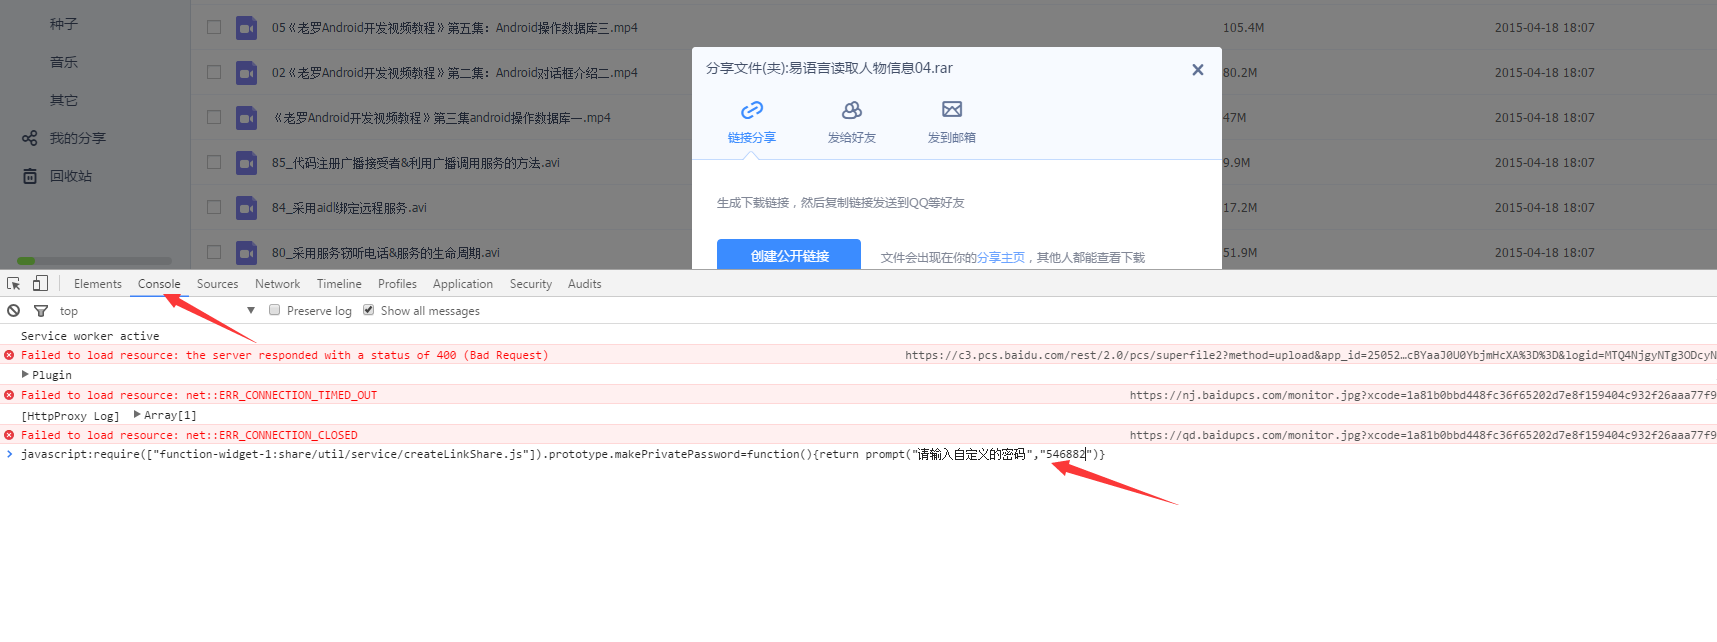The image size is (1717, 642).
Task: Select the link share chain icon
Action: (x=752, y=110)
